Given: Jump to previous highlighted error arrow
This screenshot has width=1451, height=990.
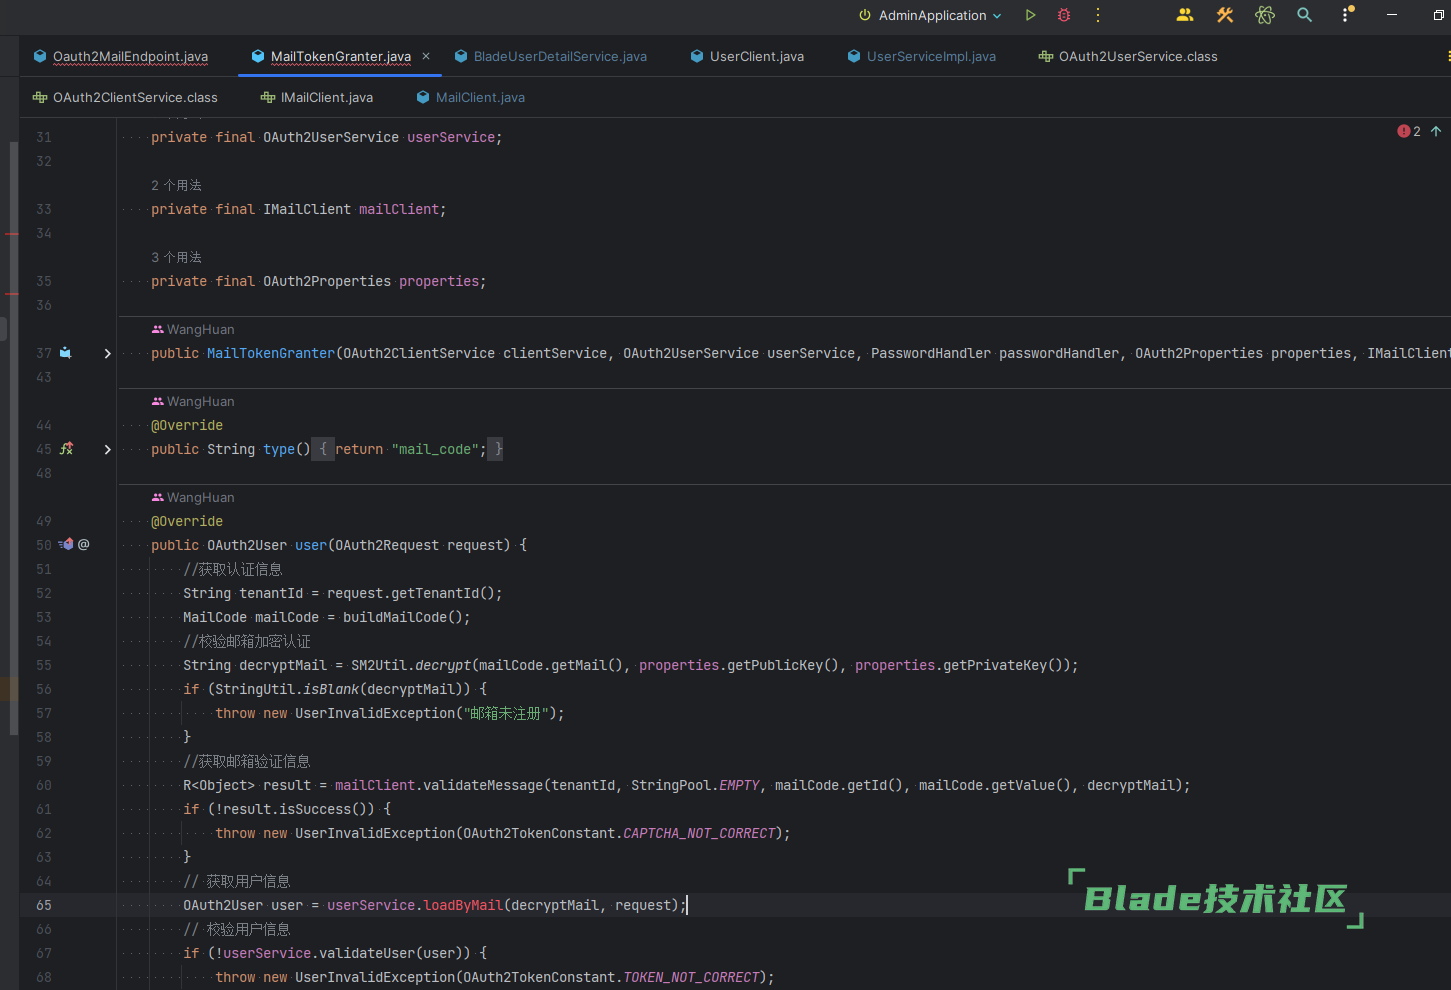Looking at the screenshot, I should point(1436,131).
